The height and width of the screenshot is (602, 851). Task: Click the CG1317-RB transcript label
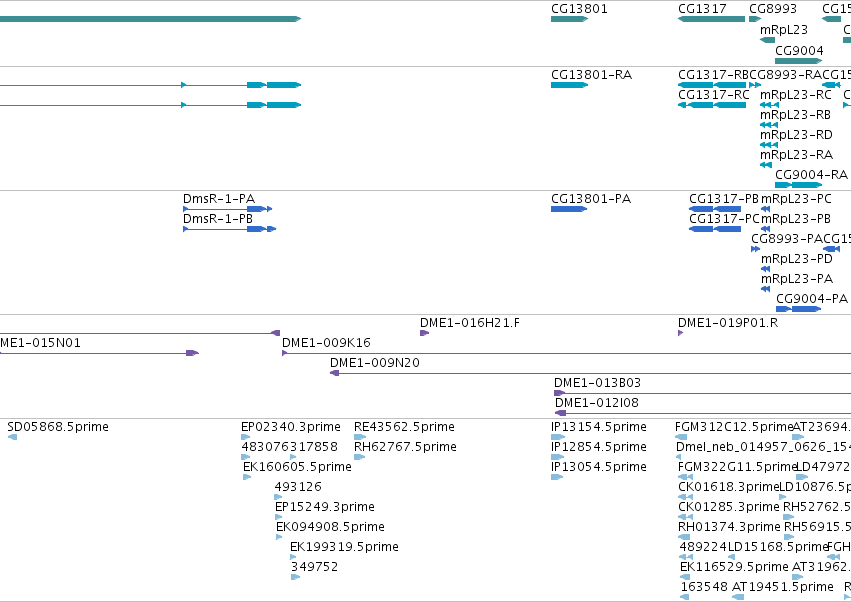tap(713, 74)
